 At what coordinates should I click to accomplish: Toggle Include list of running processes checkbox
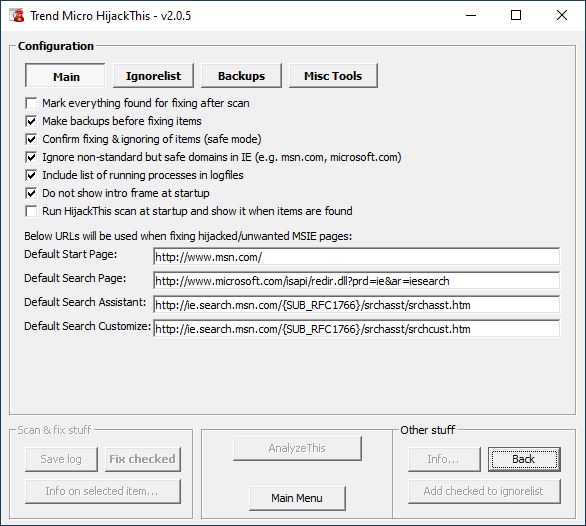(31, 175)
